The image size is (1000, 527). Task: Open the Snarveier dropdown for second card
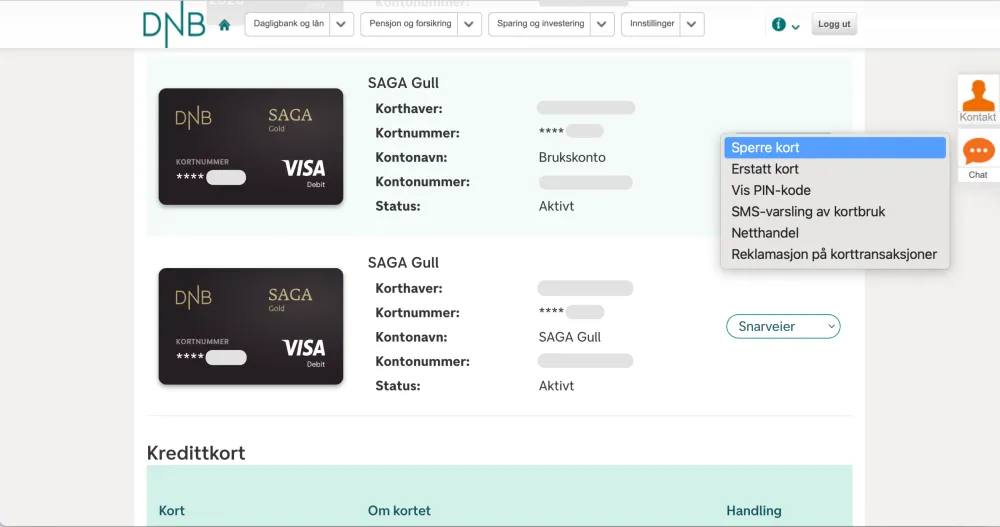tap(783, 326)
